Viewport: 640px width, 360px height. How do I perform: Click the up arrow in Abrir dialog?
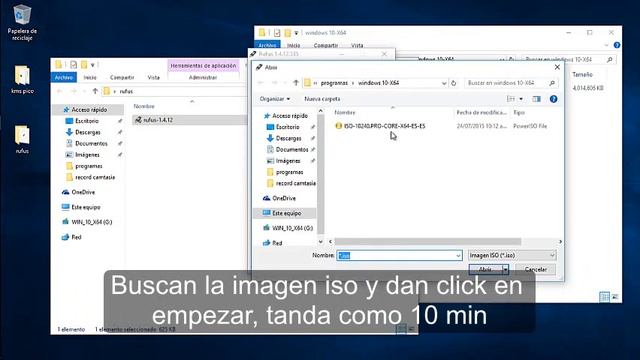tap(296, 83)
